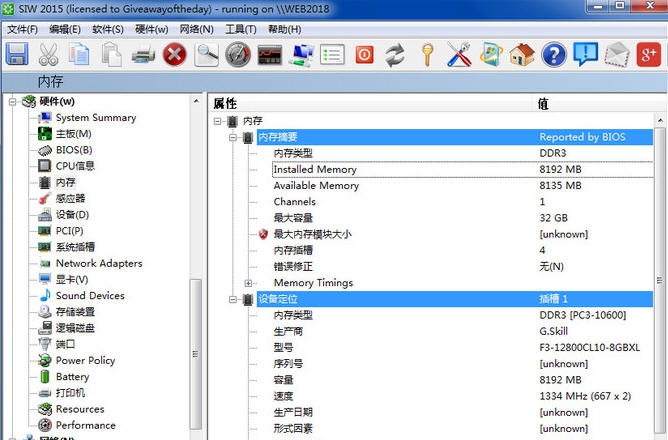Click the mail envelope toolbar icon
The image size is (668, 440).
(617, 55)
